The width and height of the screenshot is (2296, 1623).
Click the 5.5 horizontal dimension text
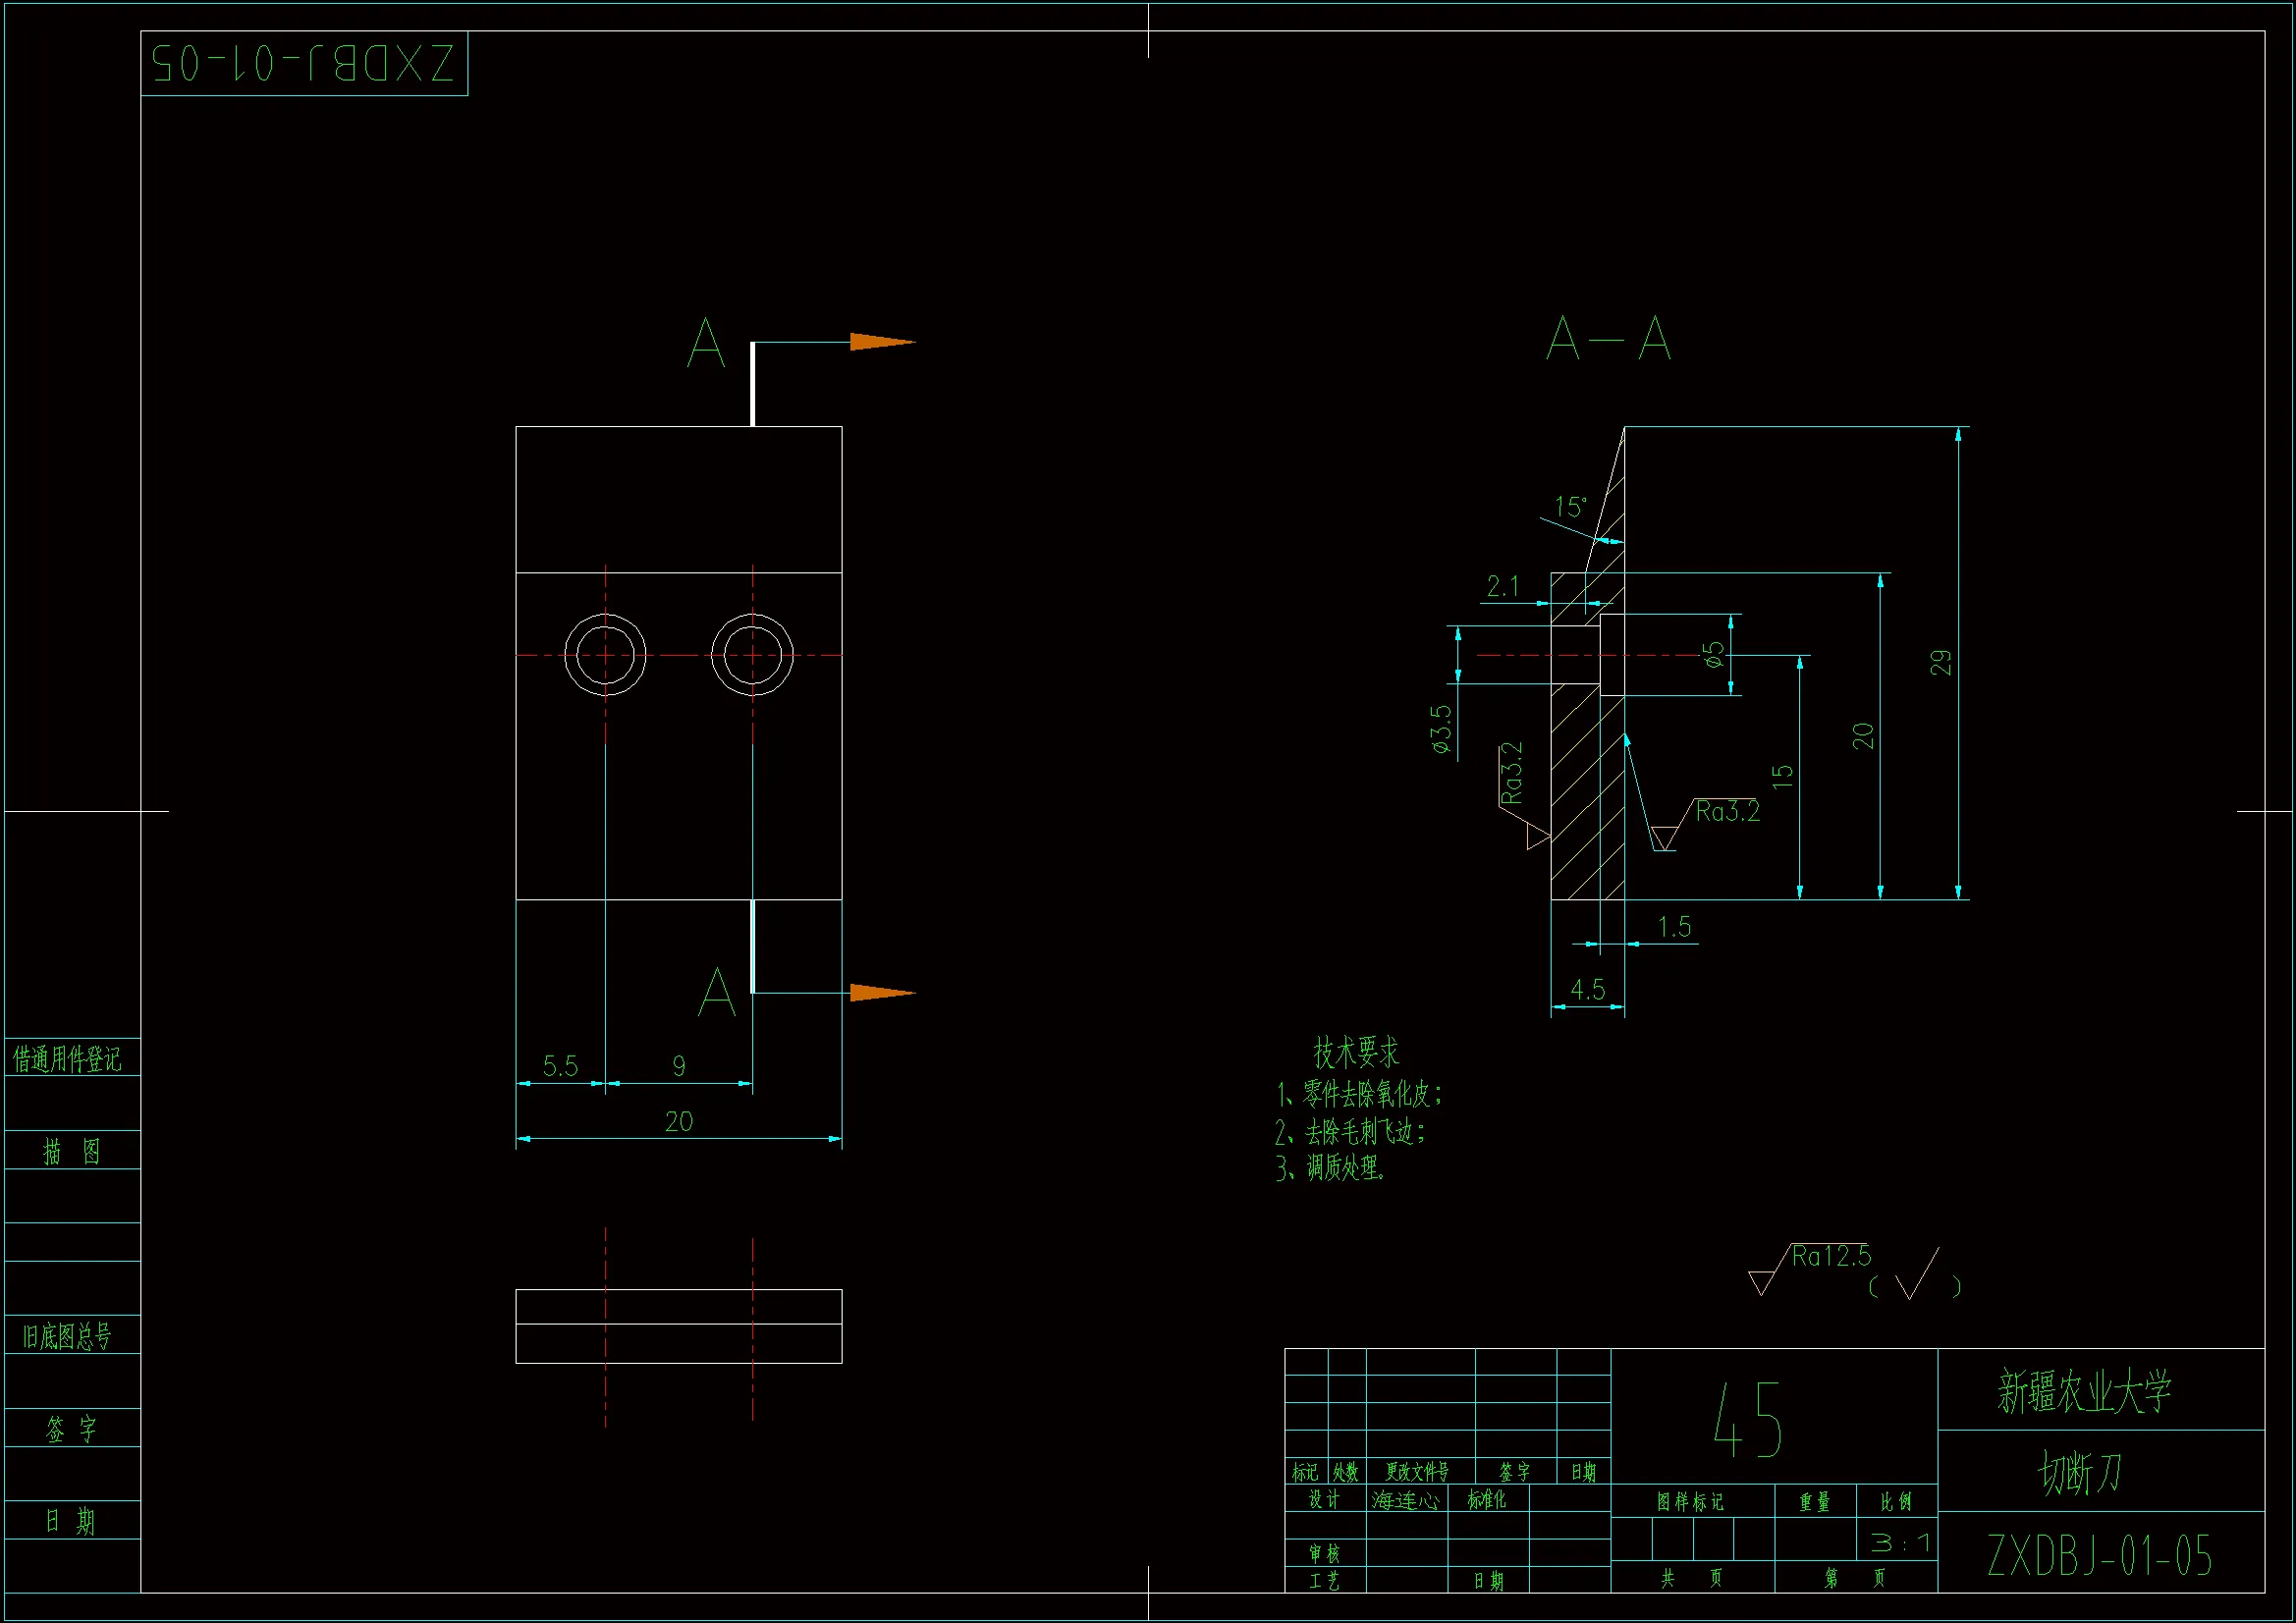tap(560, 1066)
